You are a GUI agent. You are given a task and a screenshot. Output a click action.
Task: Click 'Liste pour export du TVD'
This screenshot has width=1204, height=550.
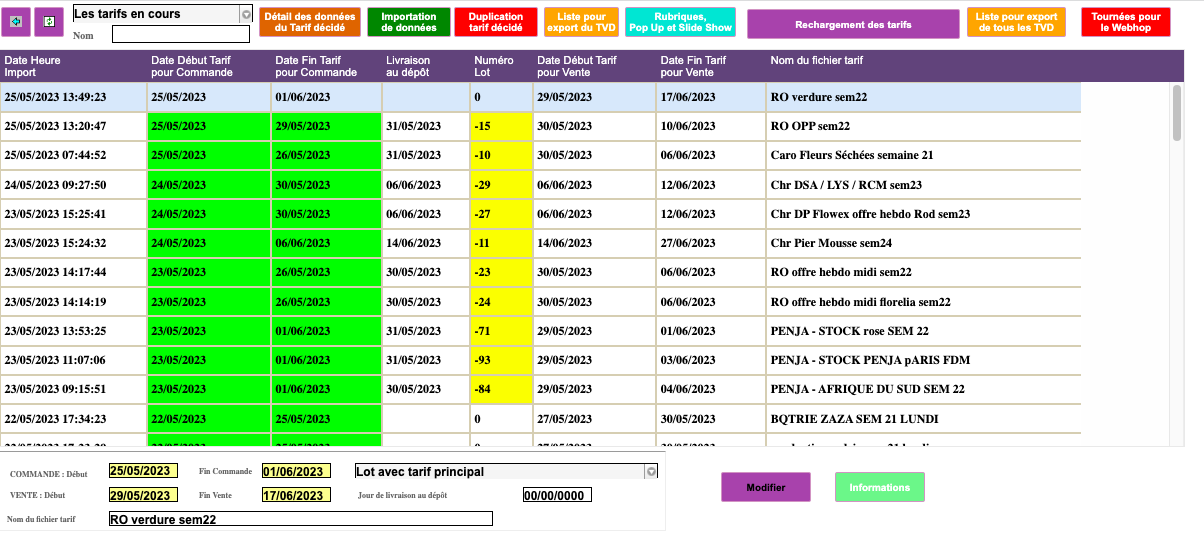tap(581, 22)
